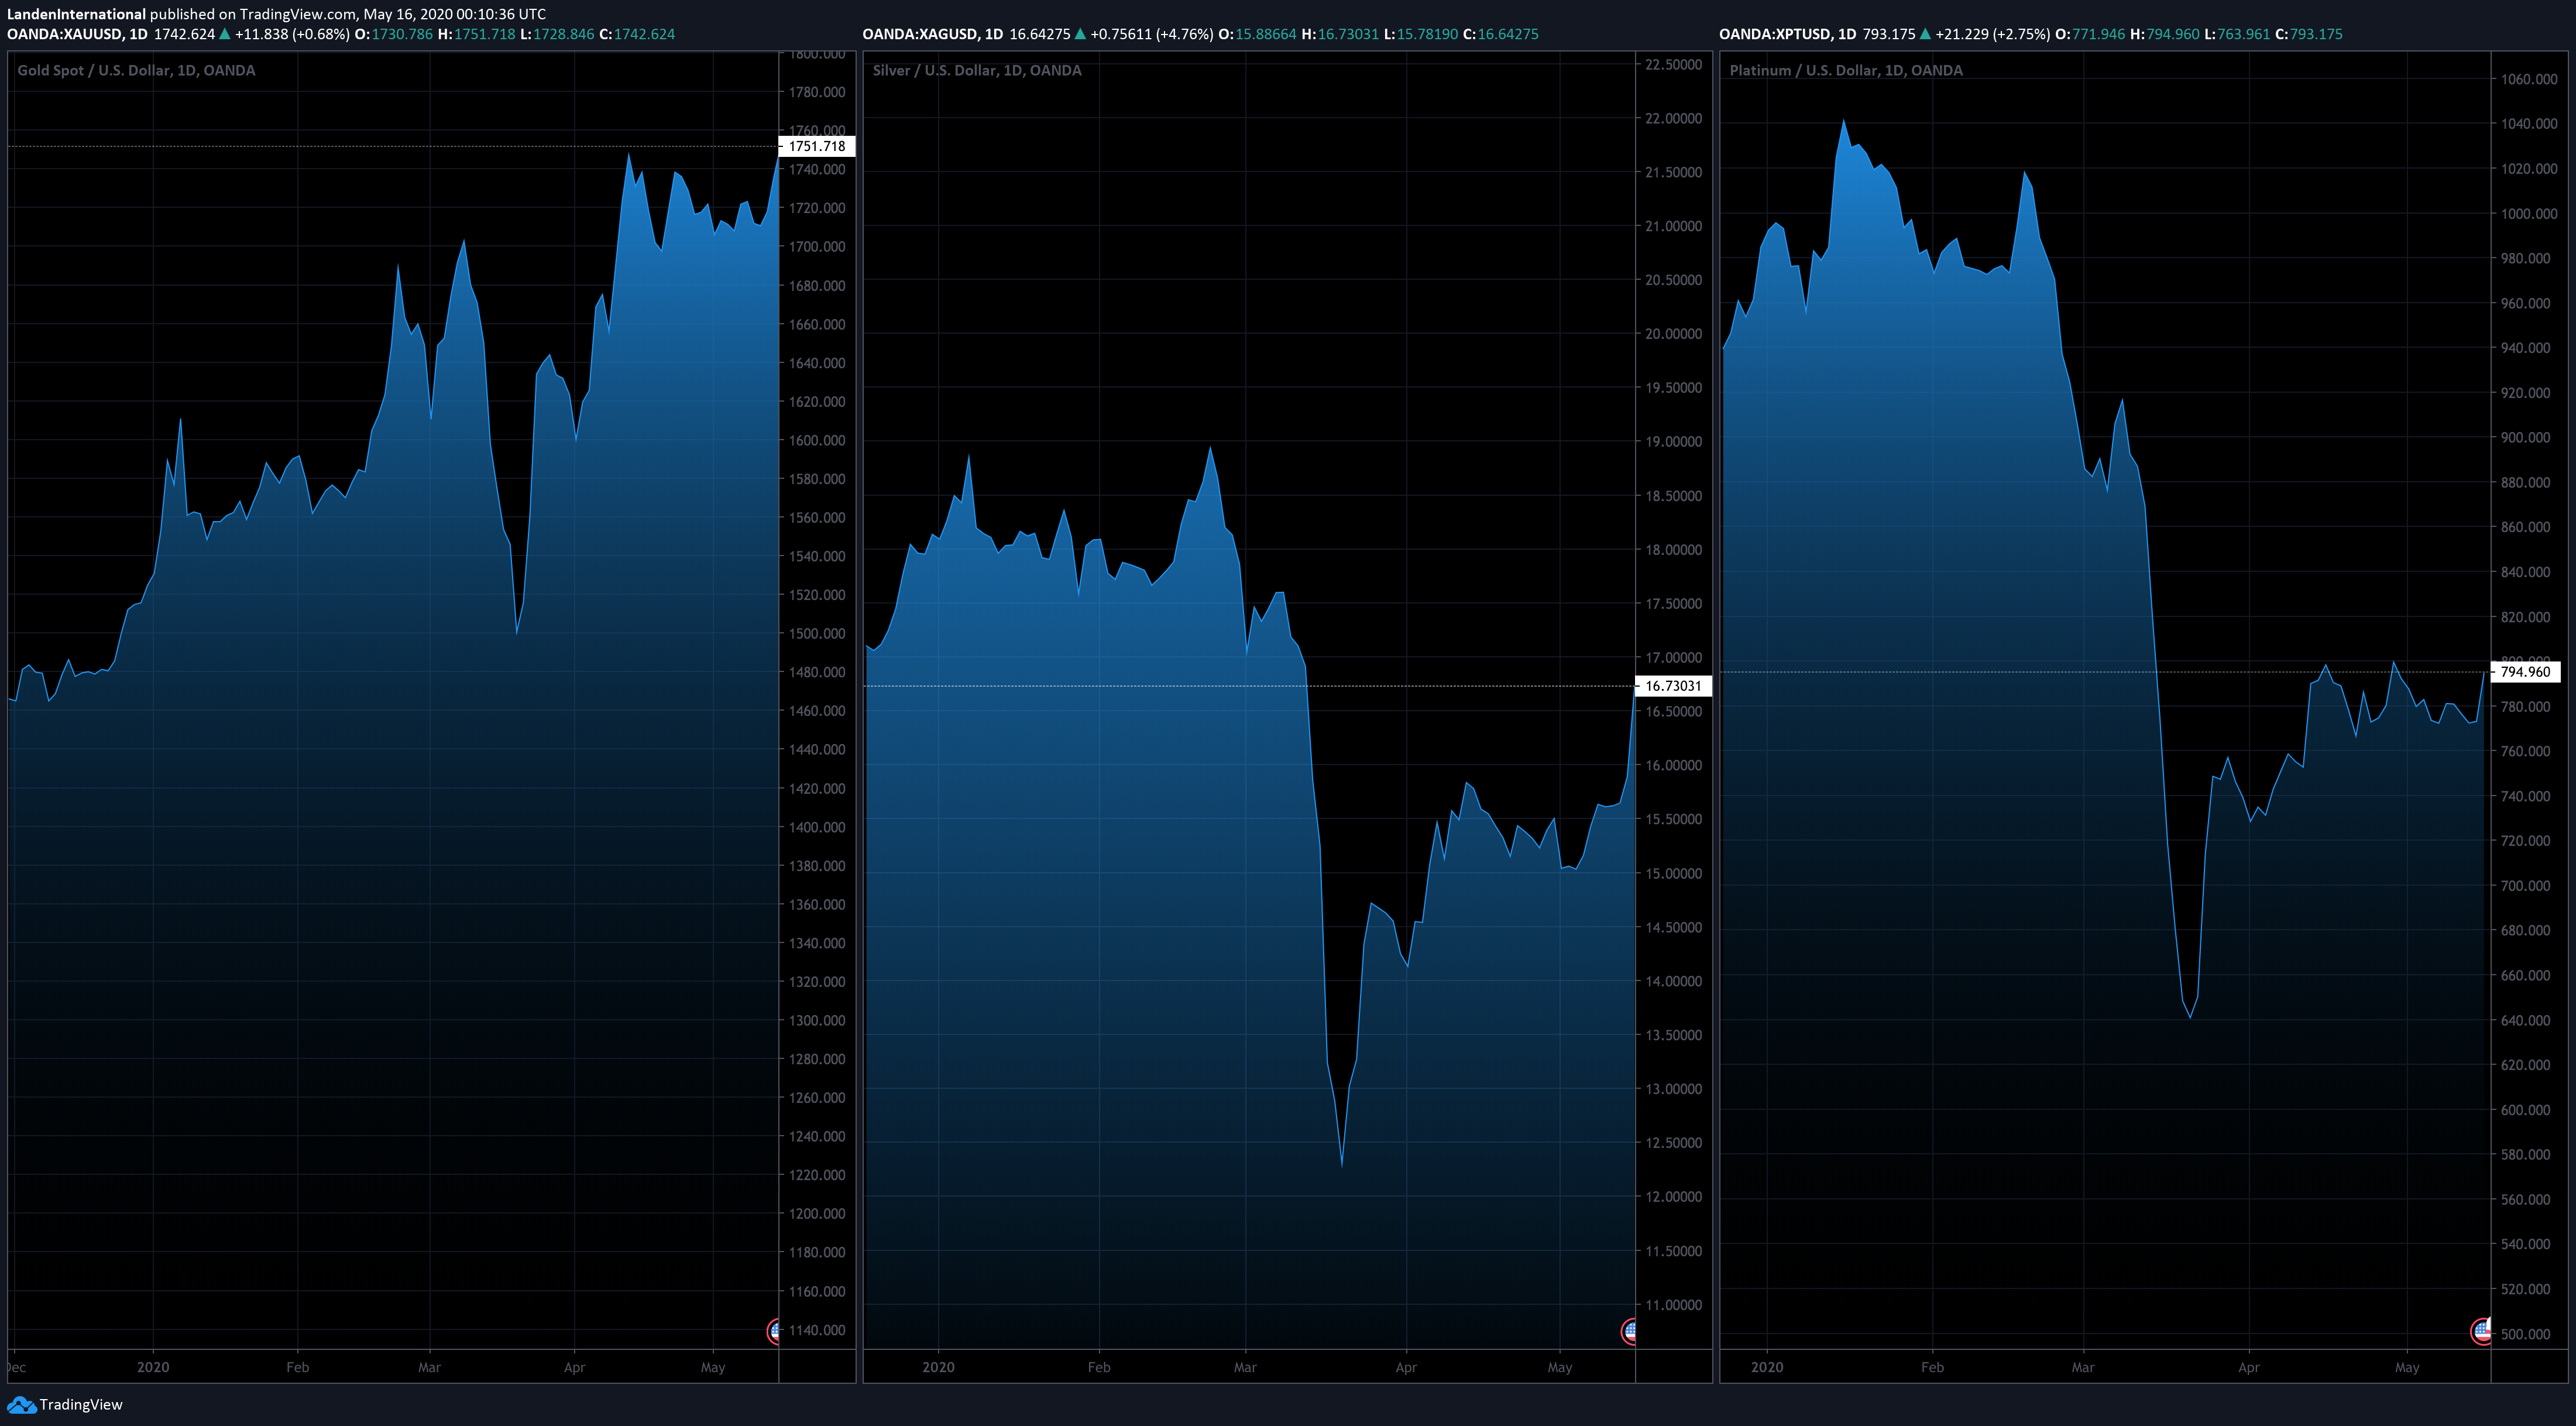Select the OANDA:XAUUSD, 1D symbol label
The image size is (2576, 1426).
click(x=77, y=34)
